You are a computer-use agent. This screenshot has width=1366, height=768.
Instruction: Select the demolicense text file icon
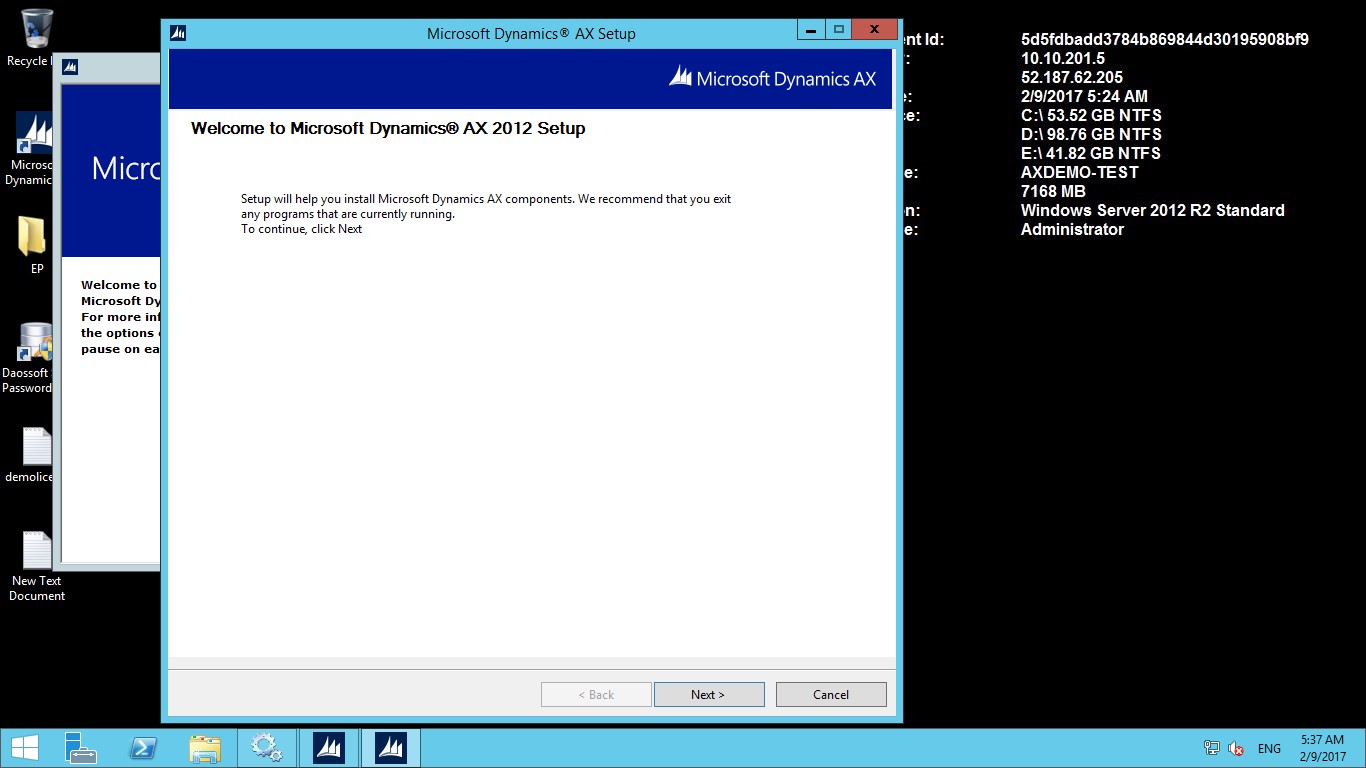point(30,456)
